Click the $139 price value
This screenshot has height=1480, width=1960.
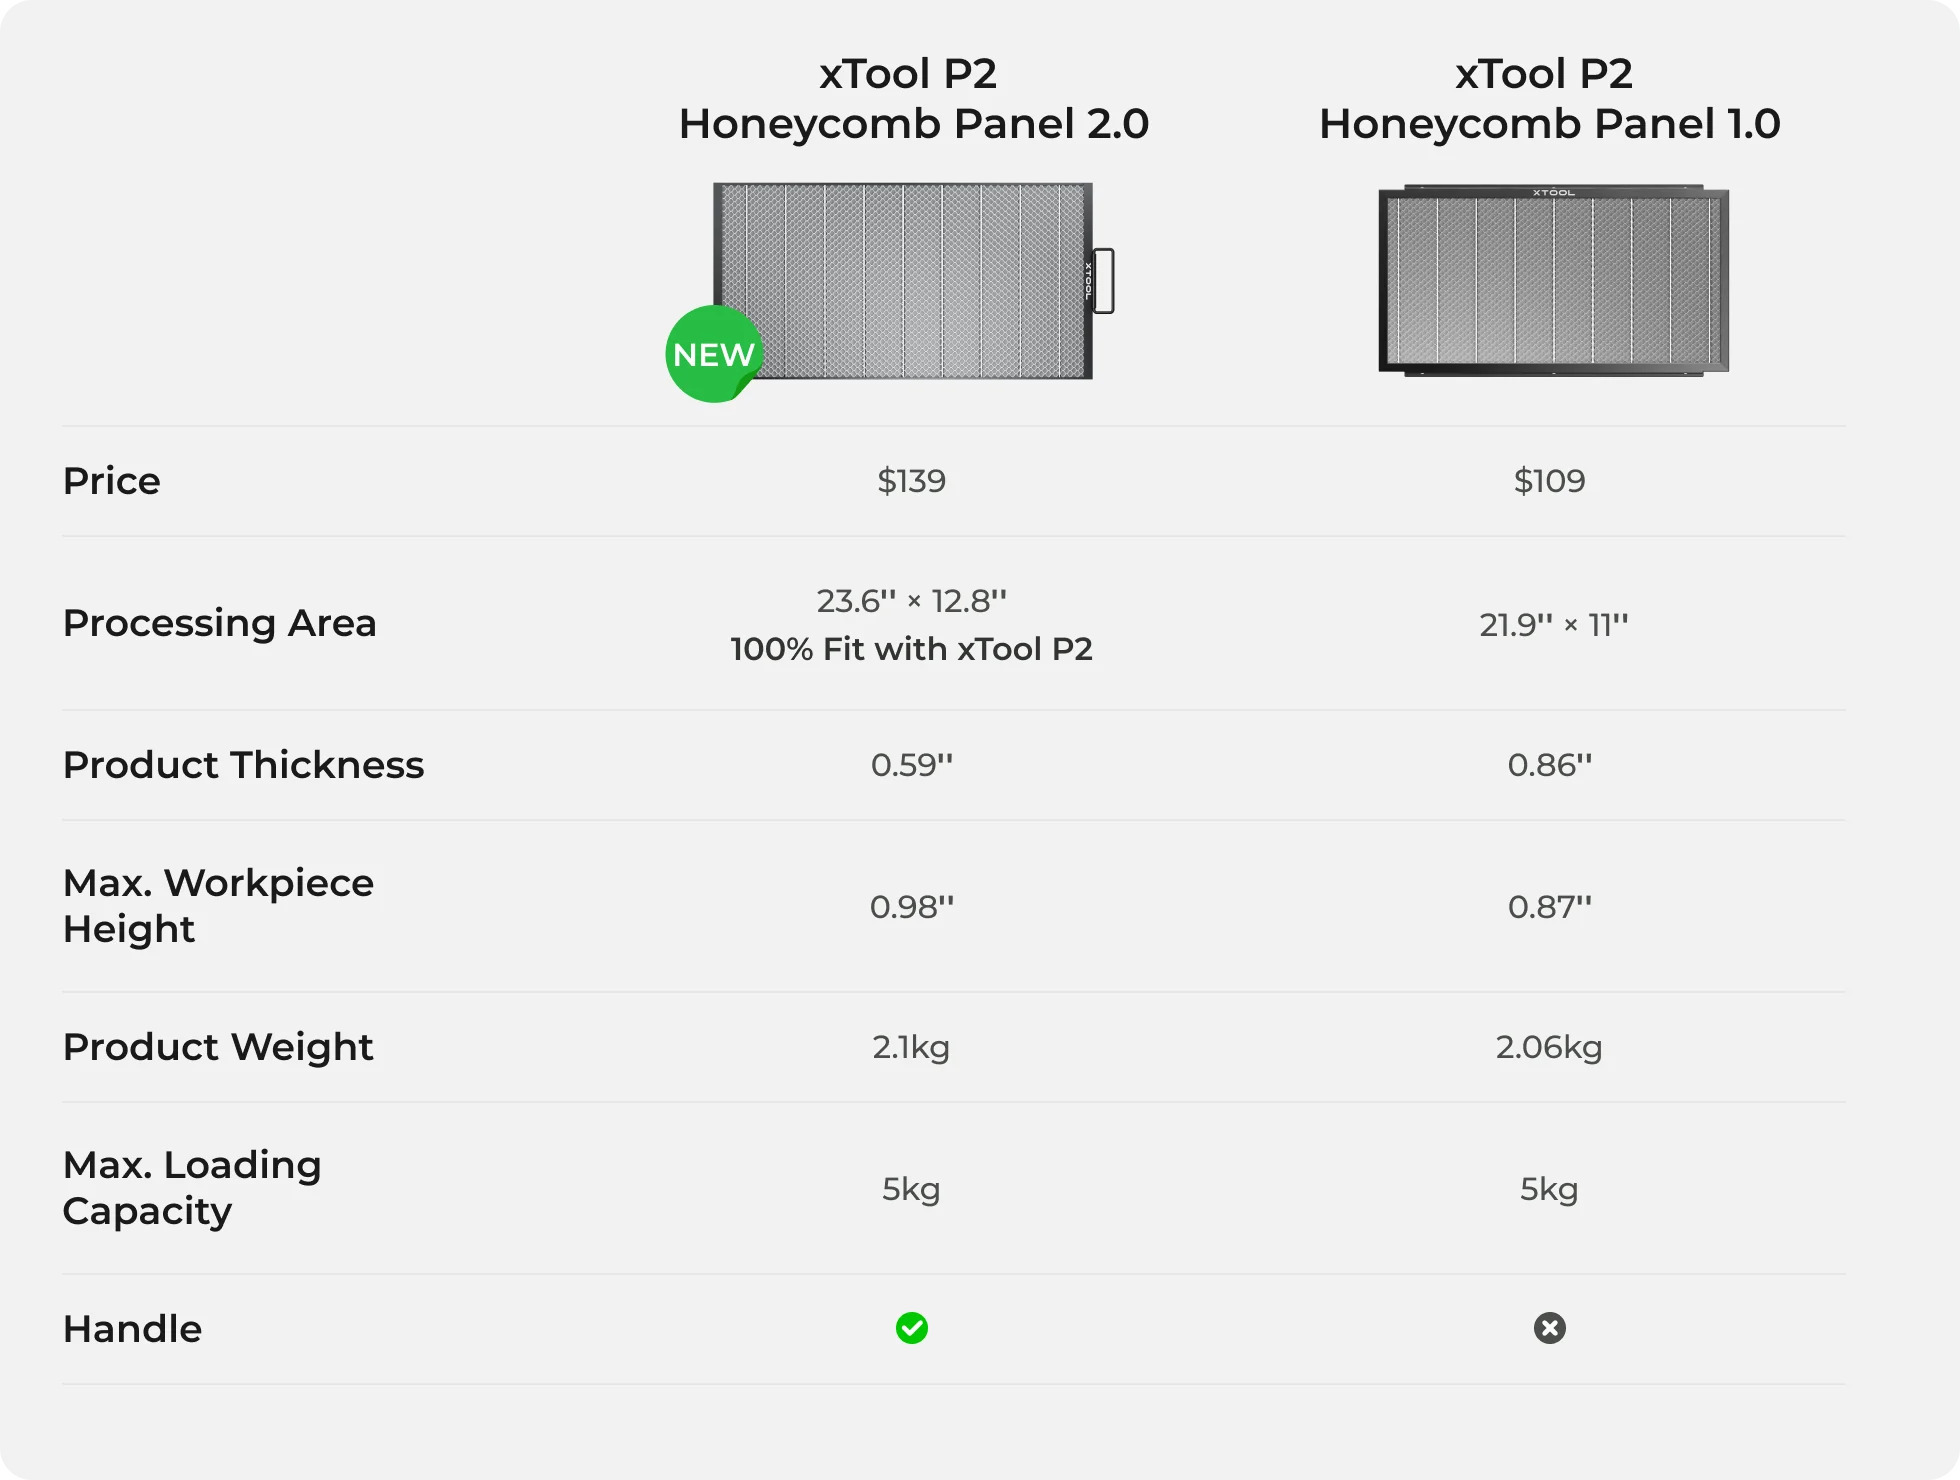coord(911,481)
